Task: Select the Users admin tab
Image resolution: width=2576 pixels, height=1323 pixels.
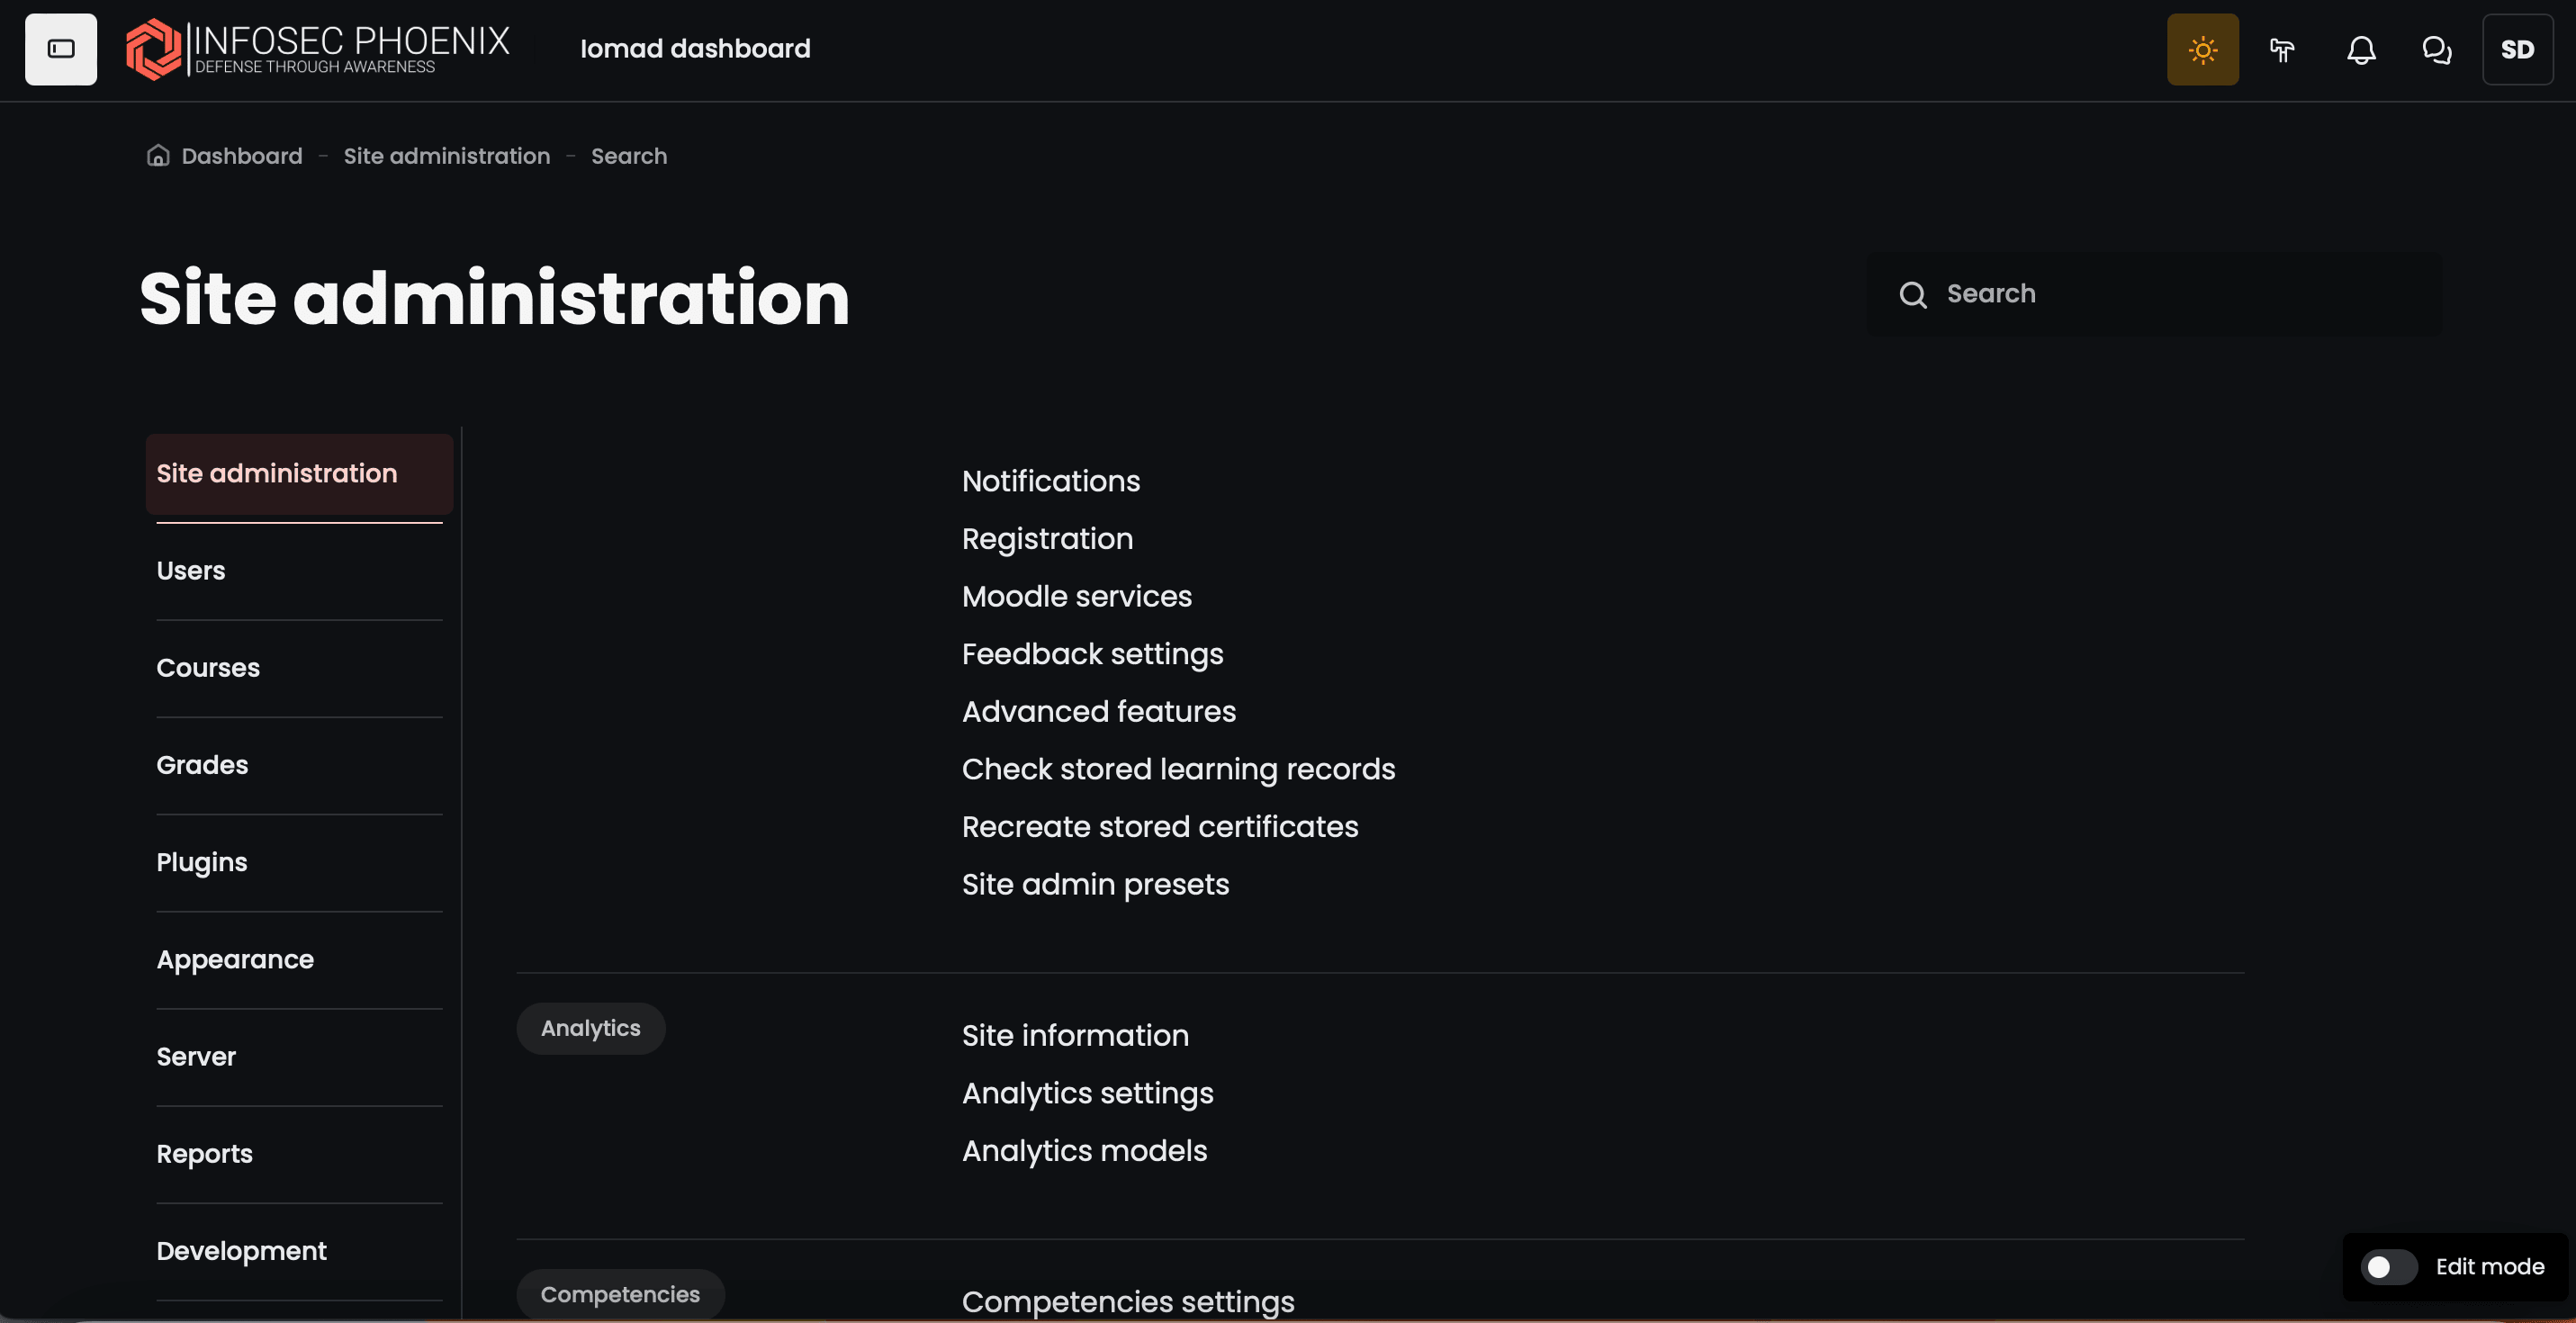Action: pos(191,571)
